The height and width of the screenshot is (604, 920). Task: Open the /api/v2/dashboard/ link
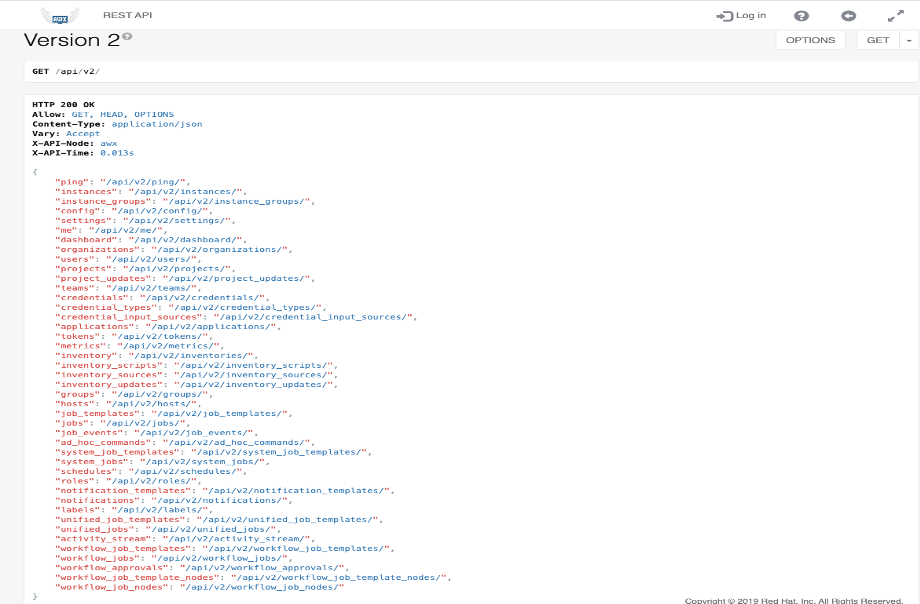[185, 239]
